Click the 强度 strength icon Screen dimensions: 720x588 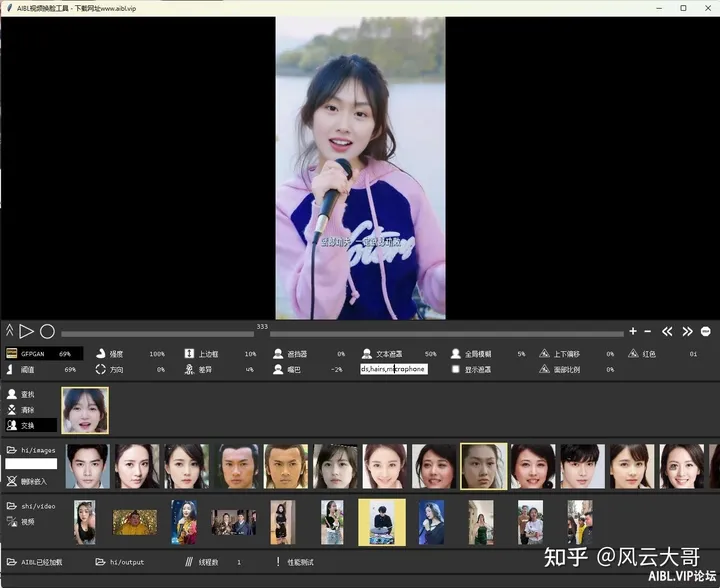[100, 353]
